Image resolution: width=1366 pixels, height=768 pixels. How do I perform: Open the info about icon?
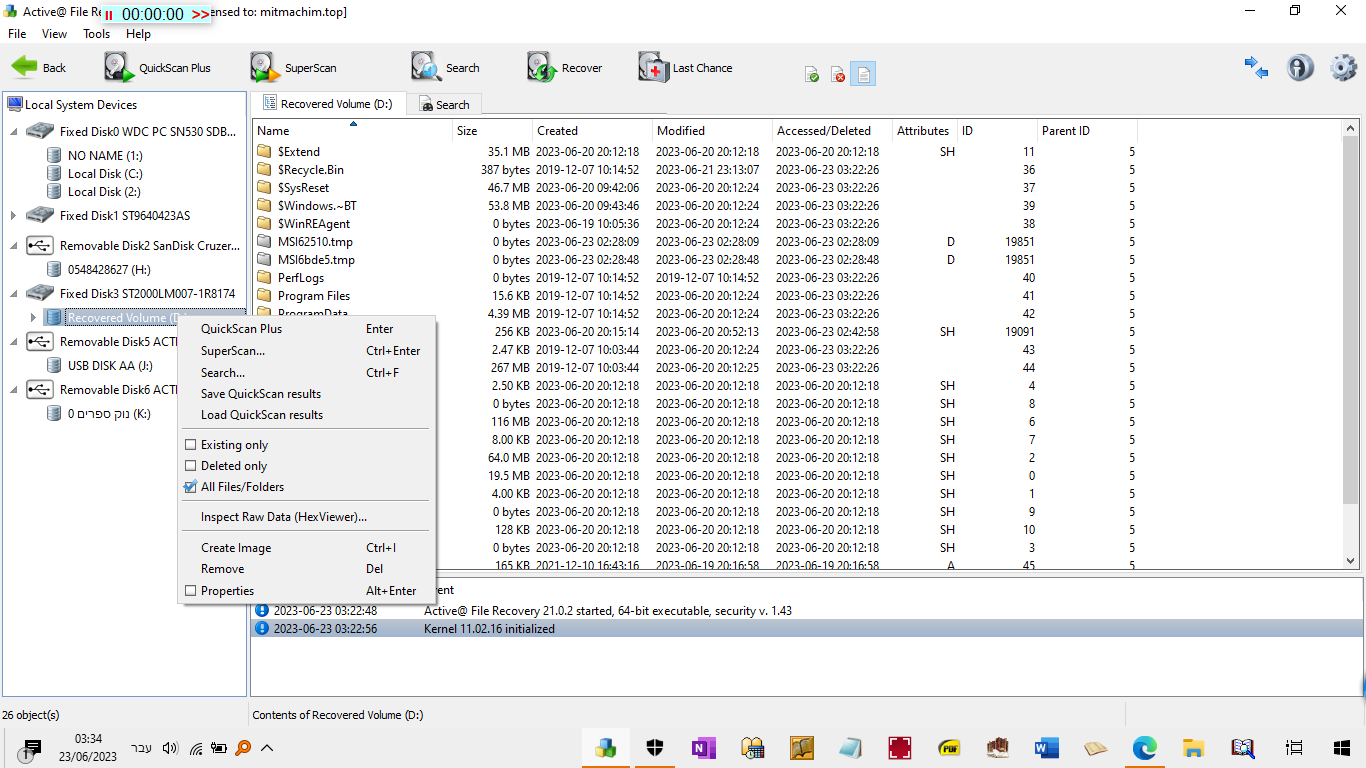tap(1300, 68)
